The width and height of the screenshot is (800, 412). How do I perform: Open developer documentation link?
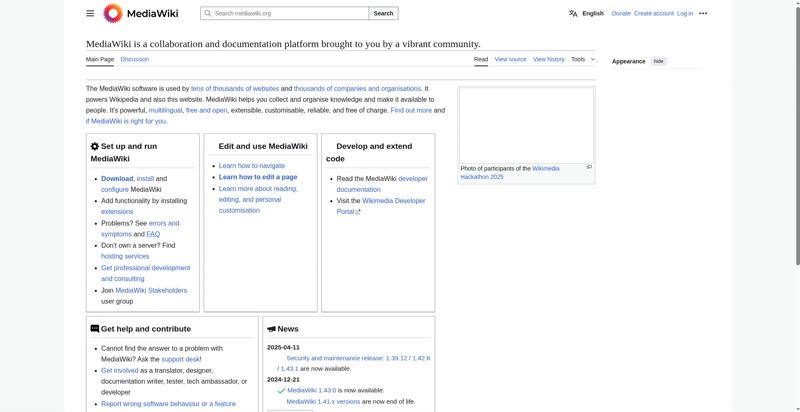point(382,184)
